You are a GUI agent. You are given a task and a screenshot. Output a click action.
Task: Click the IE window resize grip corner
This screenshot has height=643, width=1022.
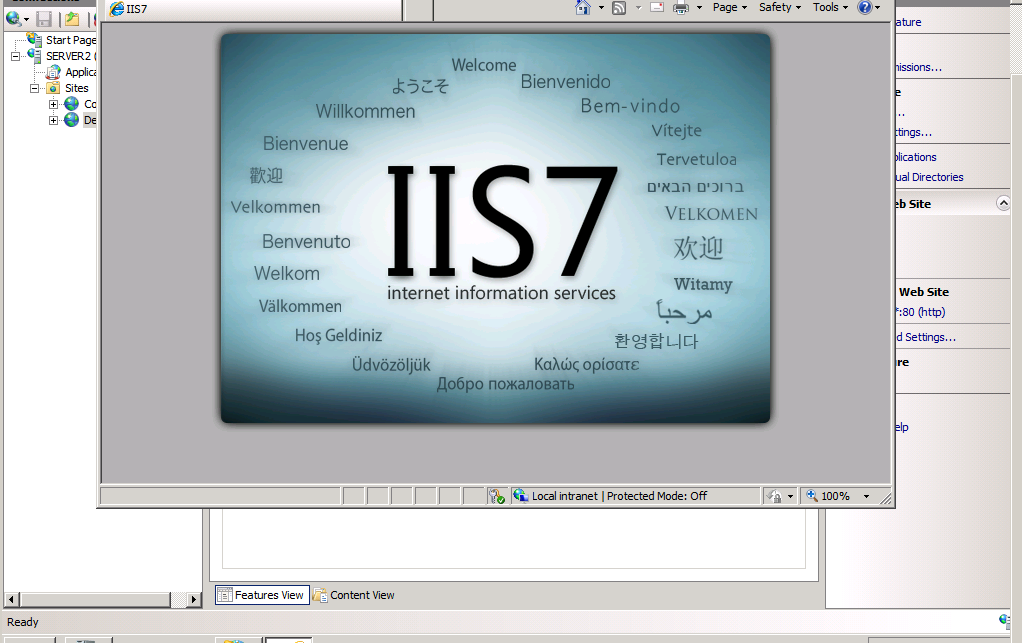pos(886,498)
